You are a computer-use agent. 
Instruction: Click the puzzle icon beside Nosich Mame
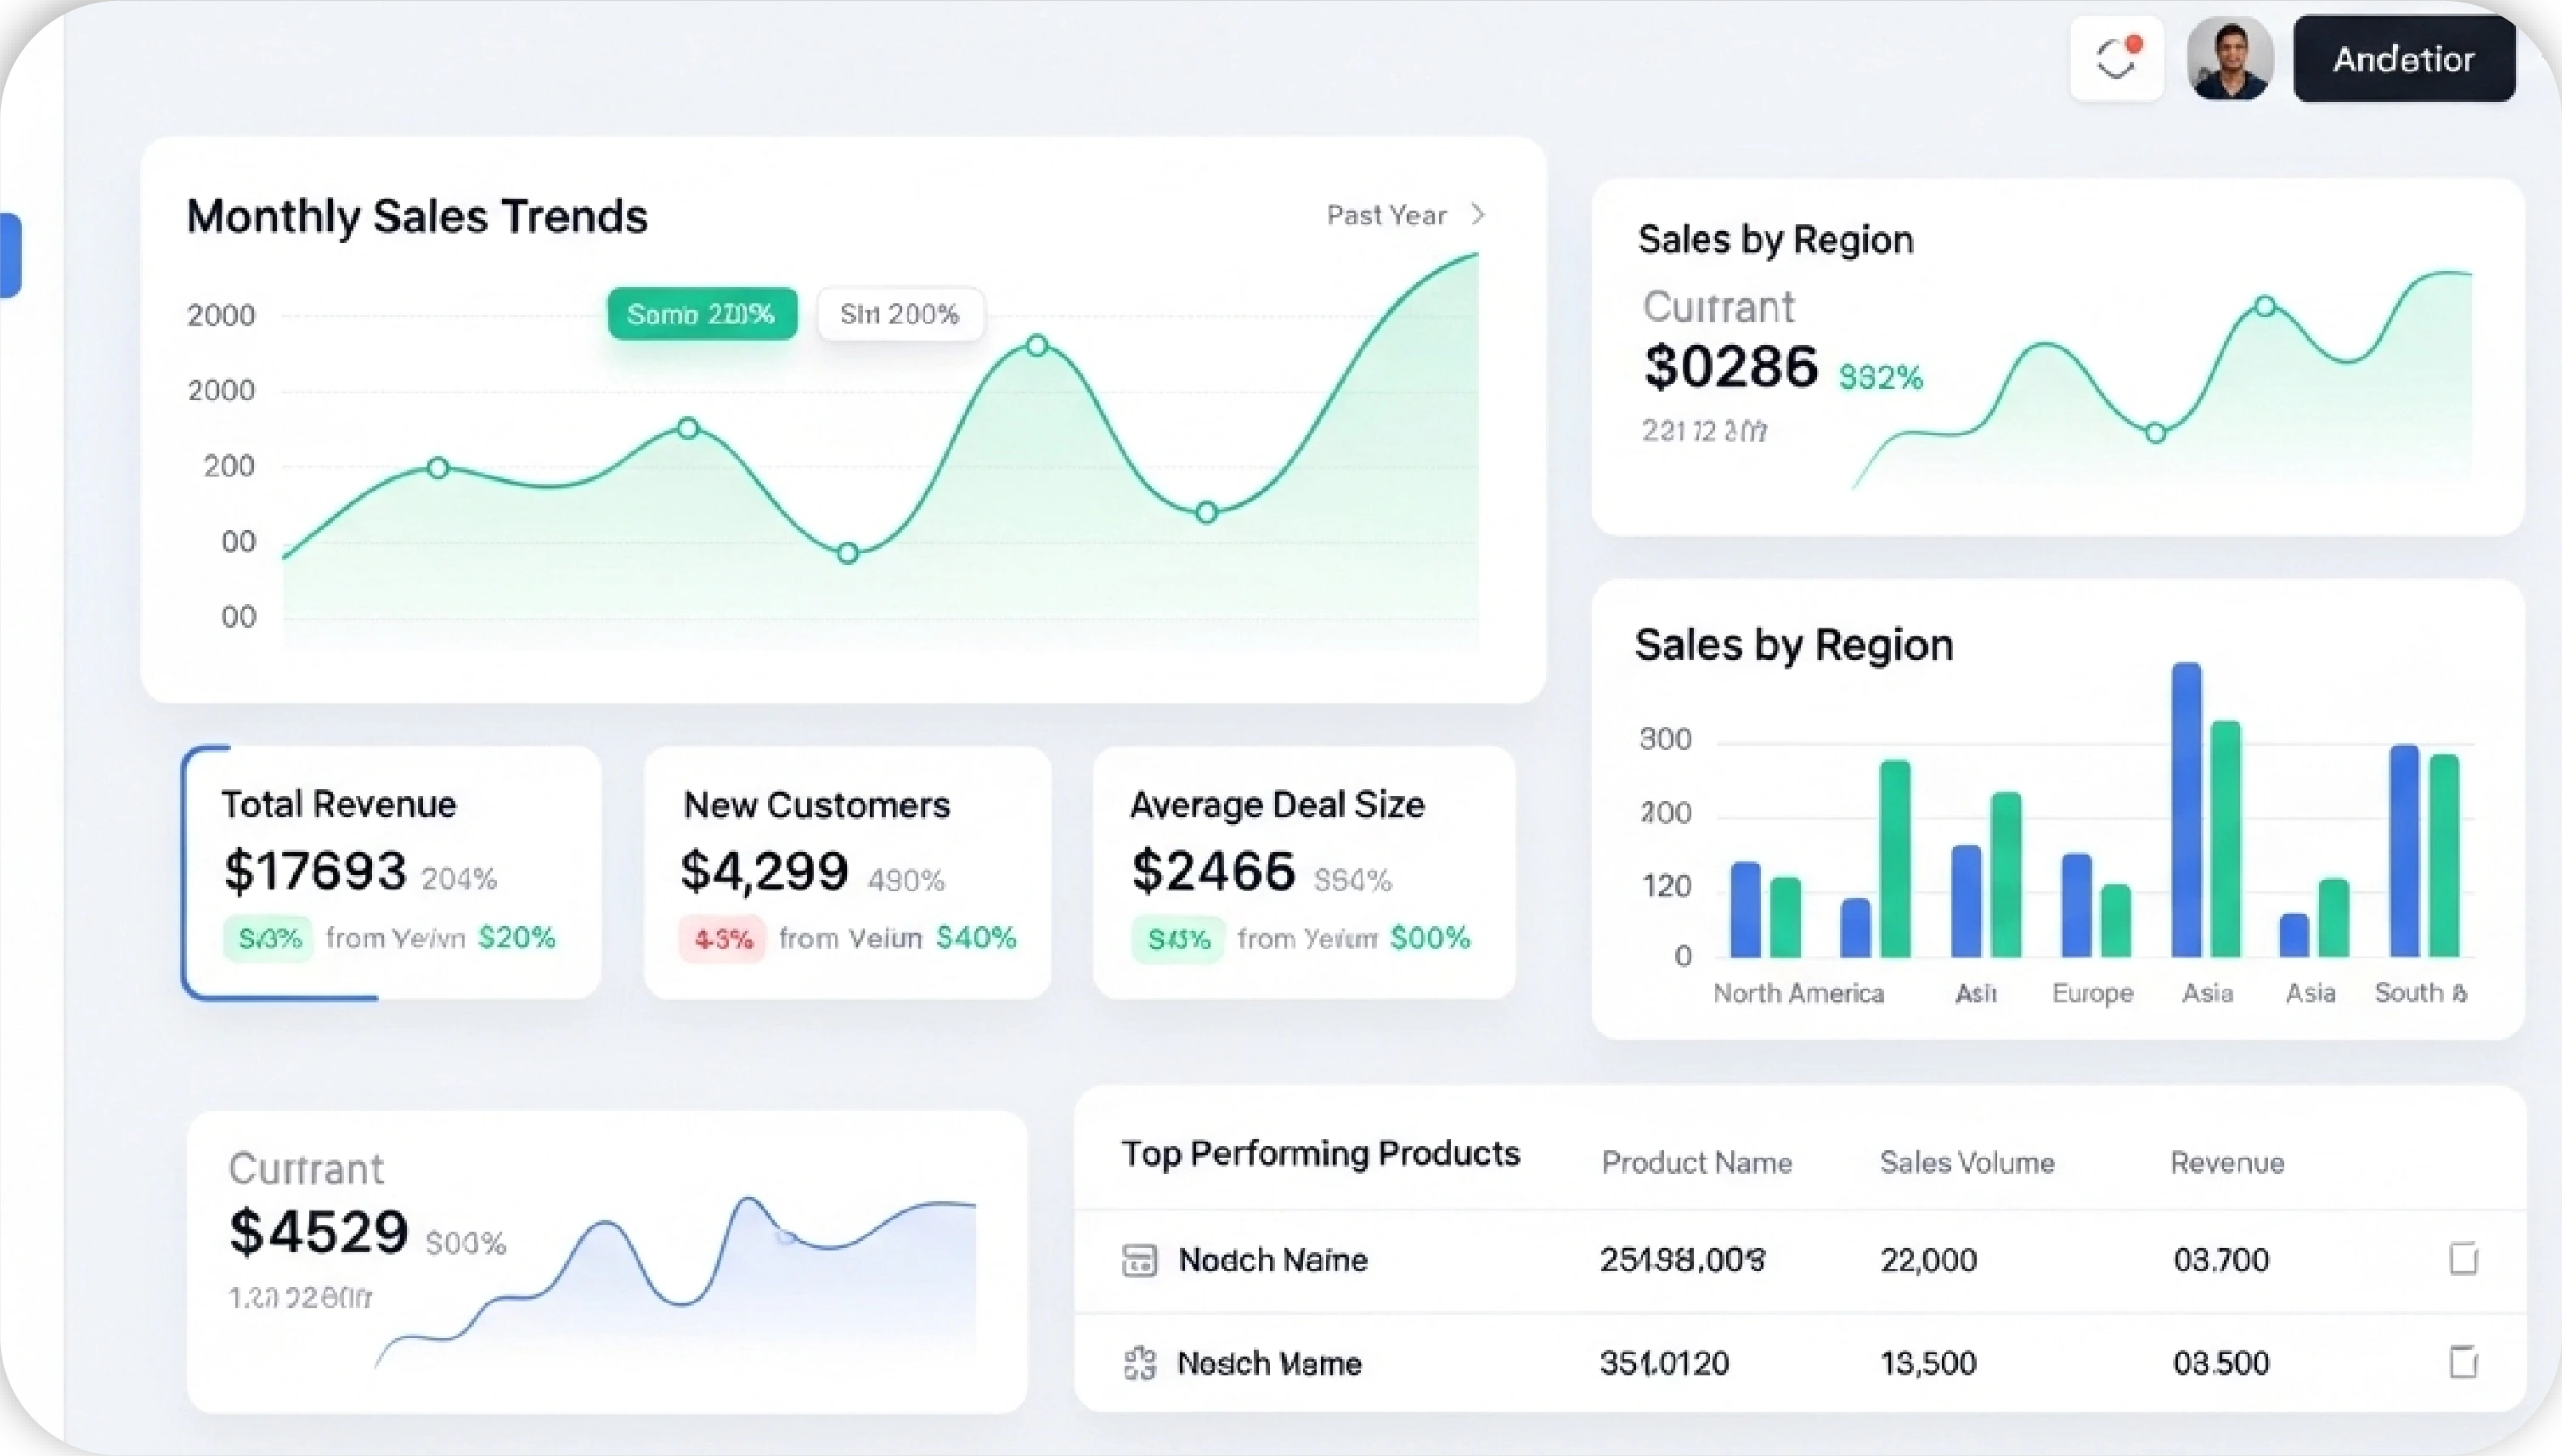[1139, 1363]
